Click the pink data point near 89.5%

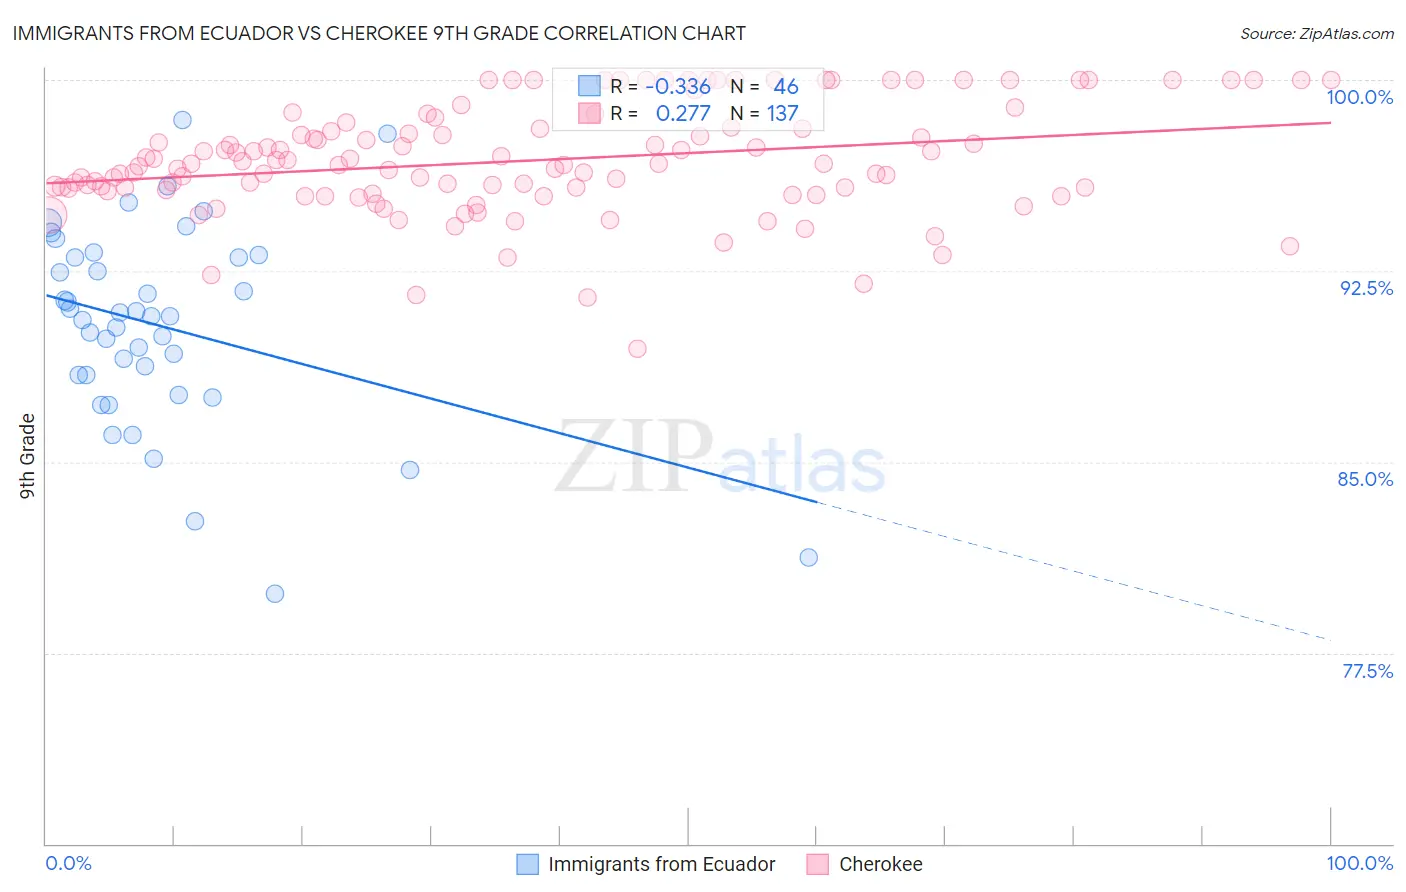(x=637, y=349)
